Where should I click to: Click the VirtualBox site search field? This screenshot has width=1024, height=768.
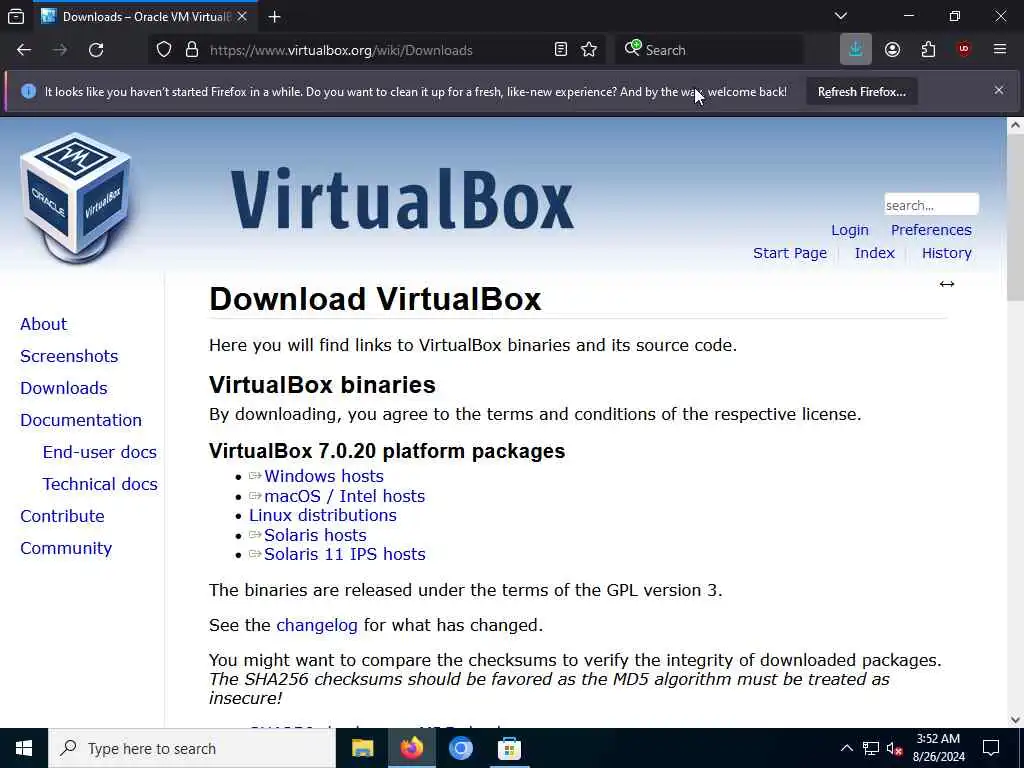(x=931, y=204)
